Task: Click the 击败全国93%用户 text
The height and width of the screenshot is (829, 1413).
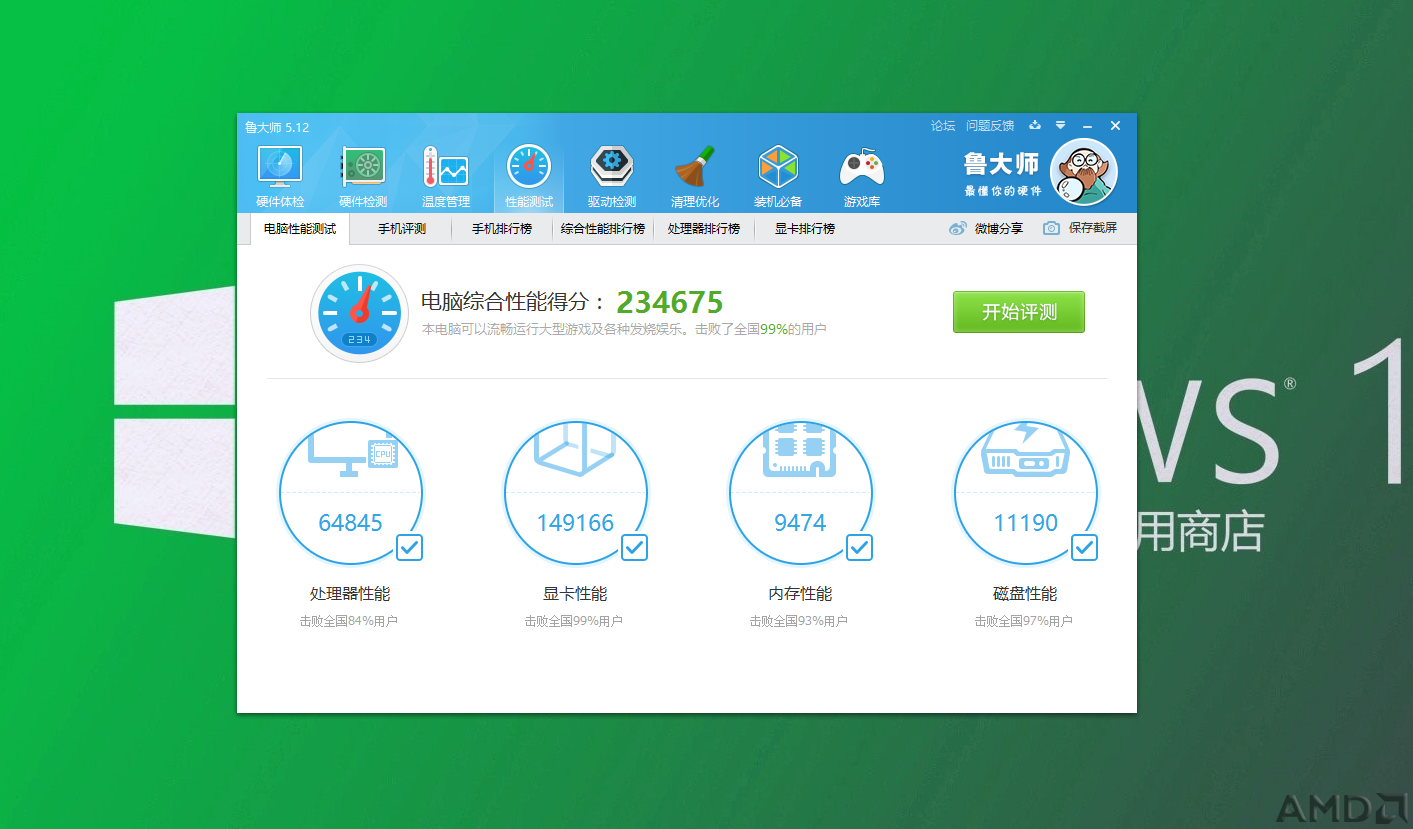Action: tap(799, 621)
